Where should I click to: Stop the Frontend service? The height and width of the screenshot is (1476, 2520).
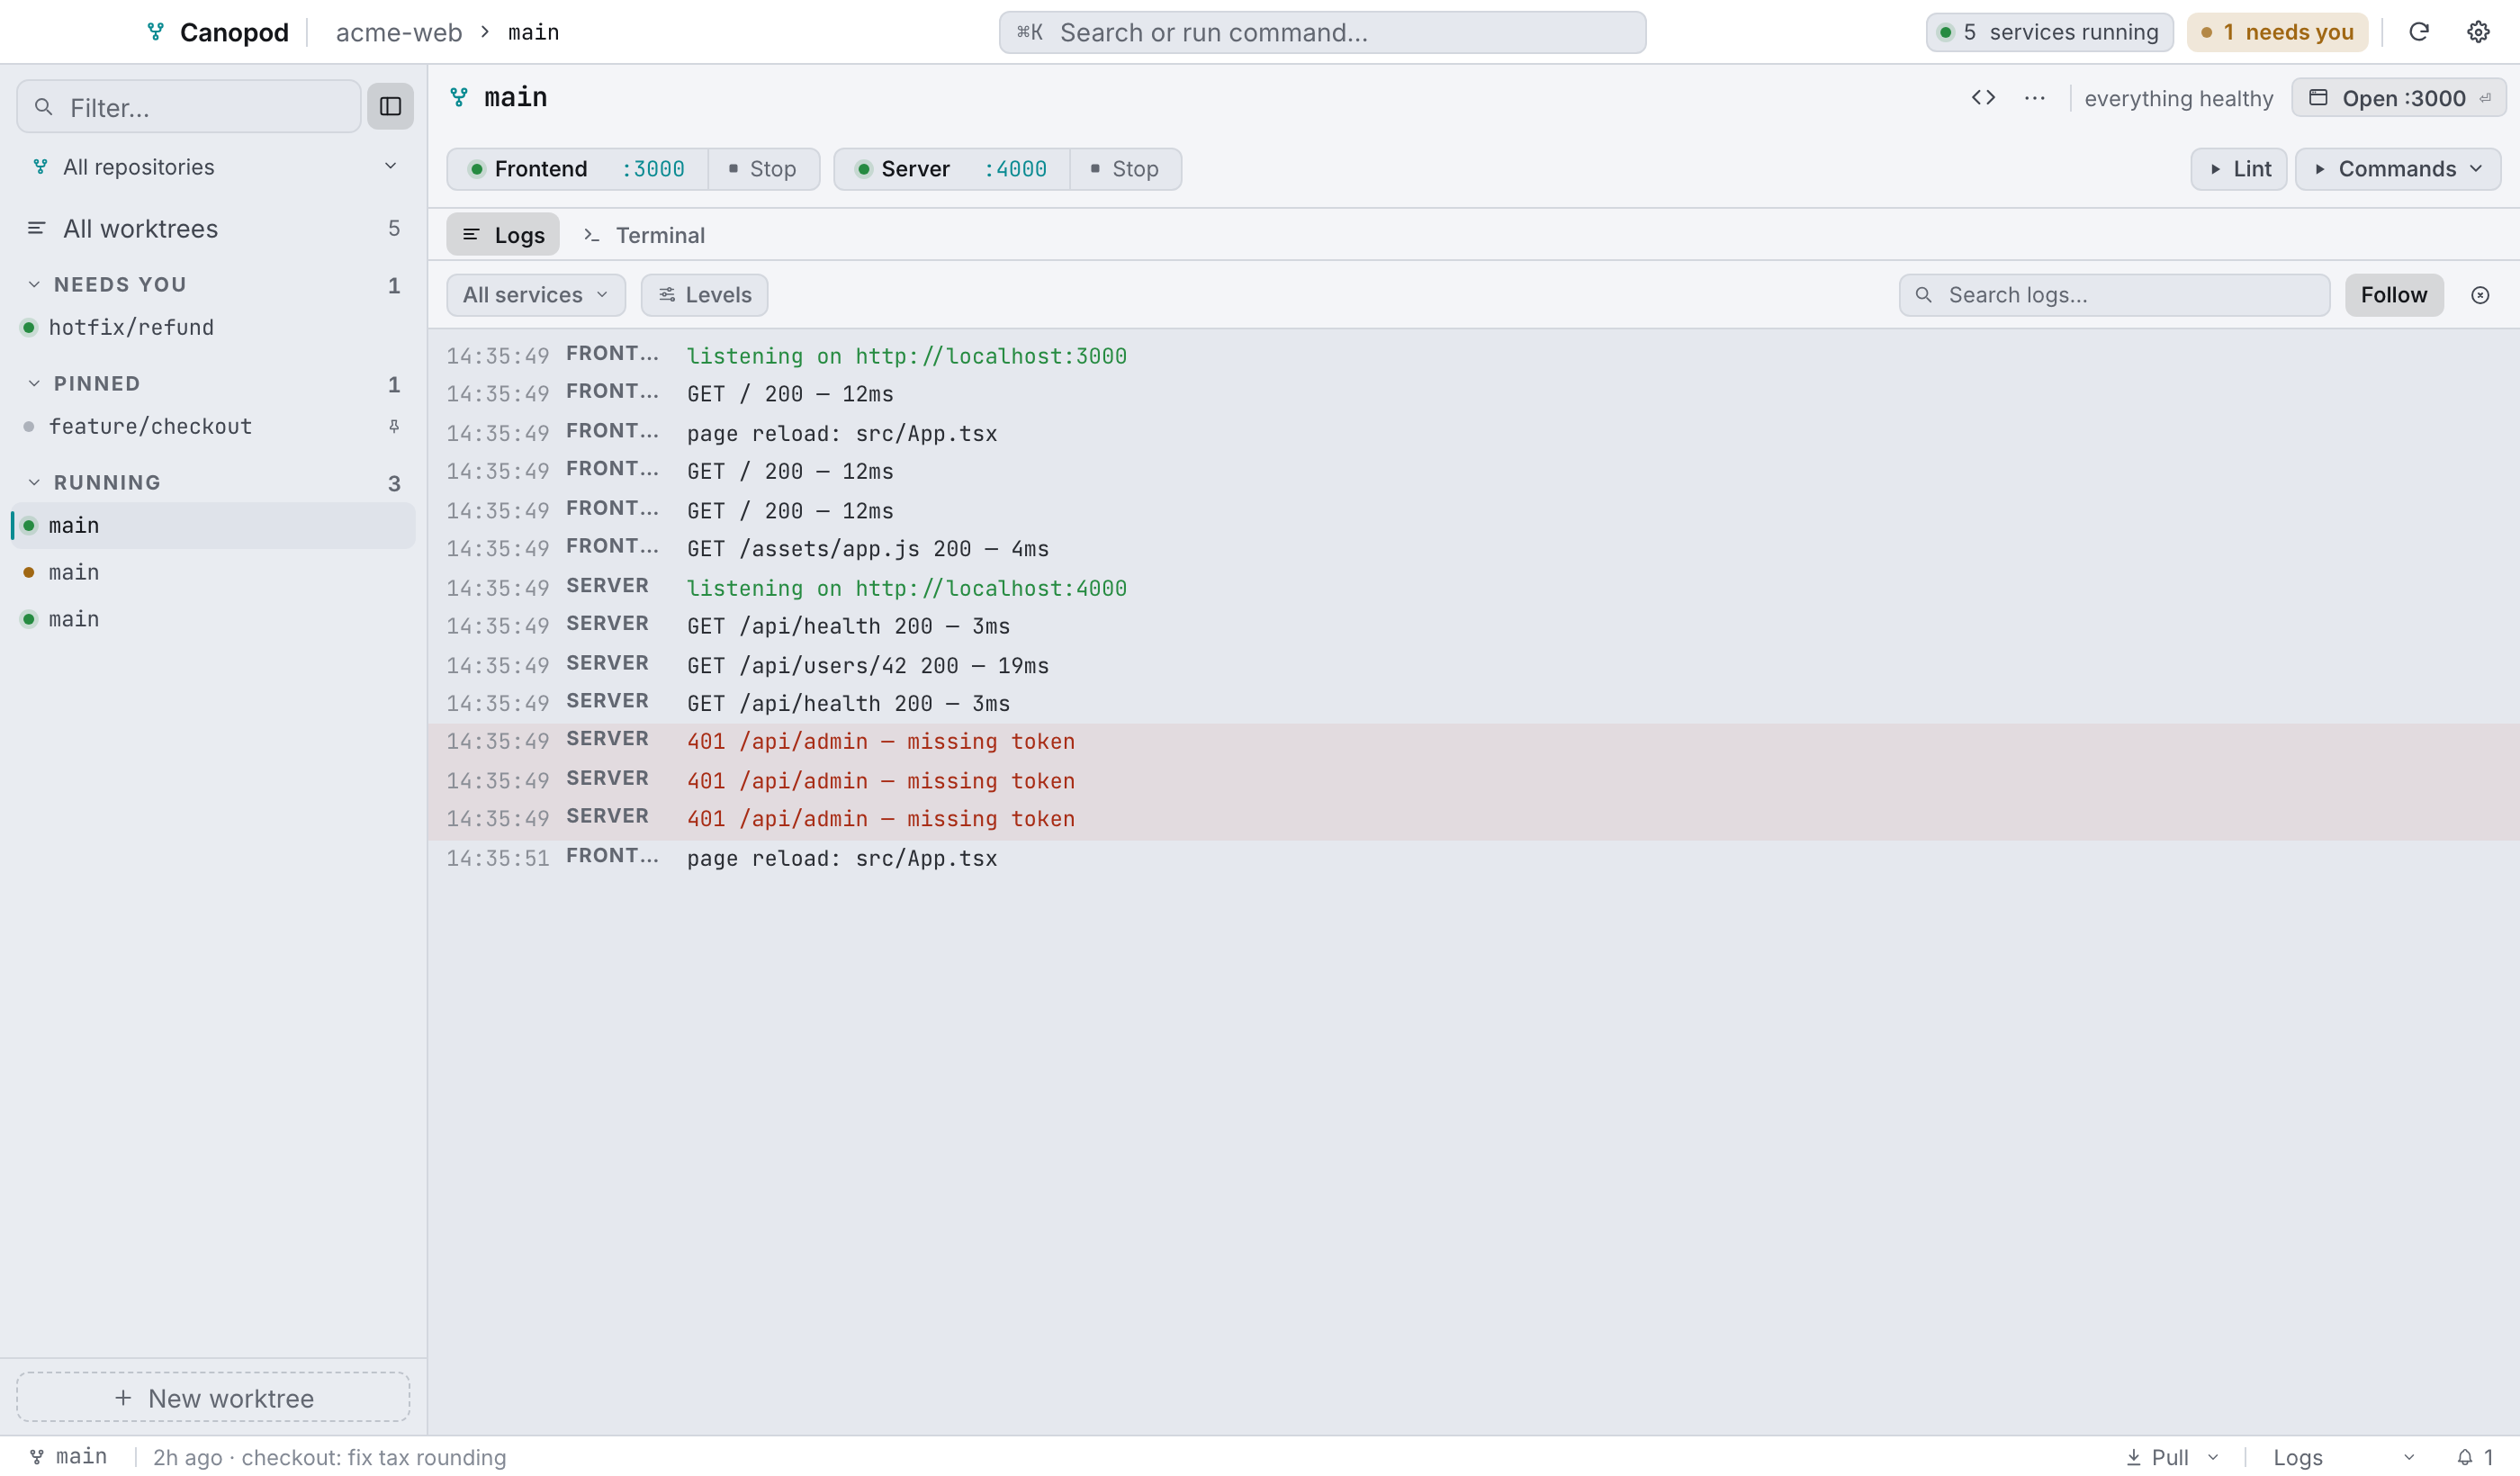tap(763, 169)
